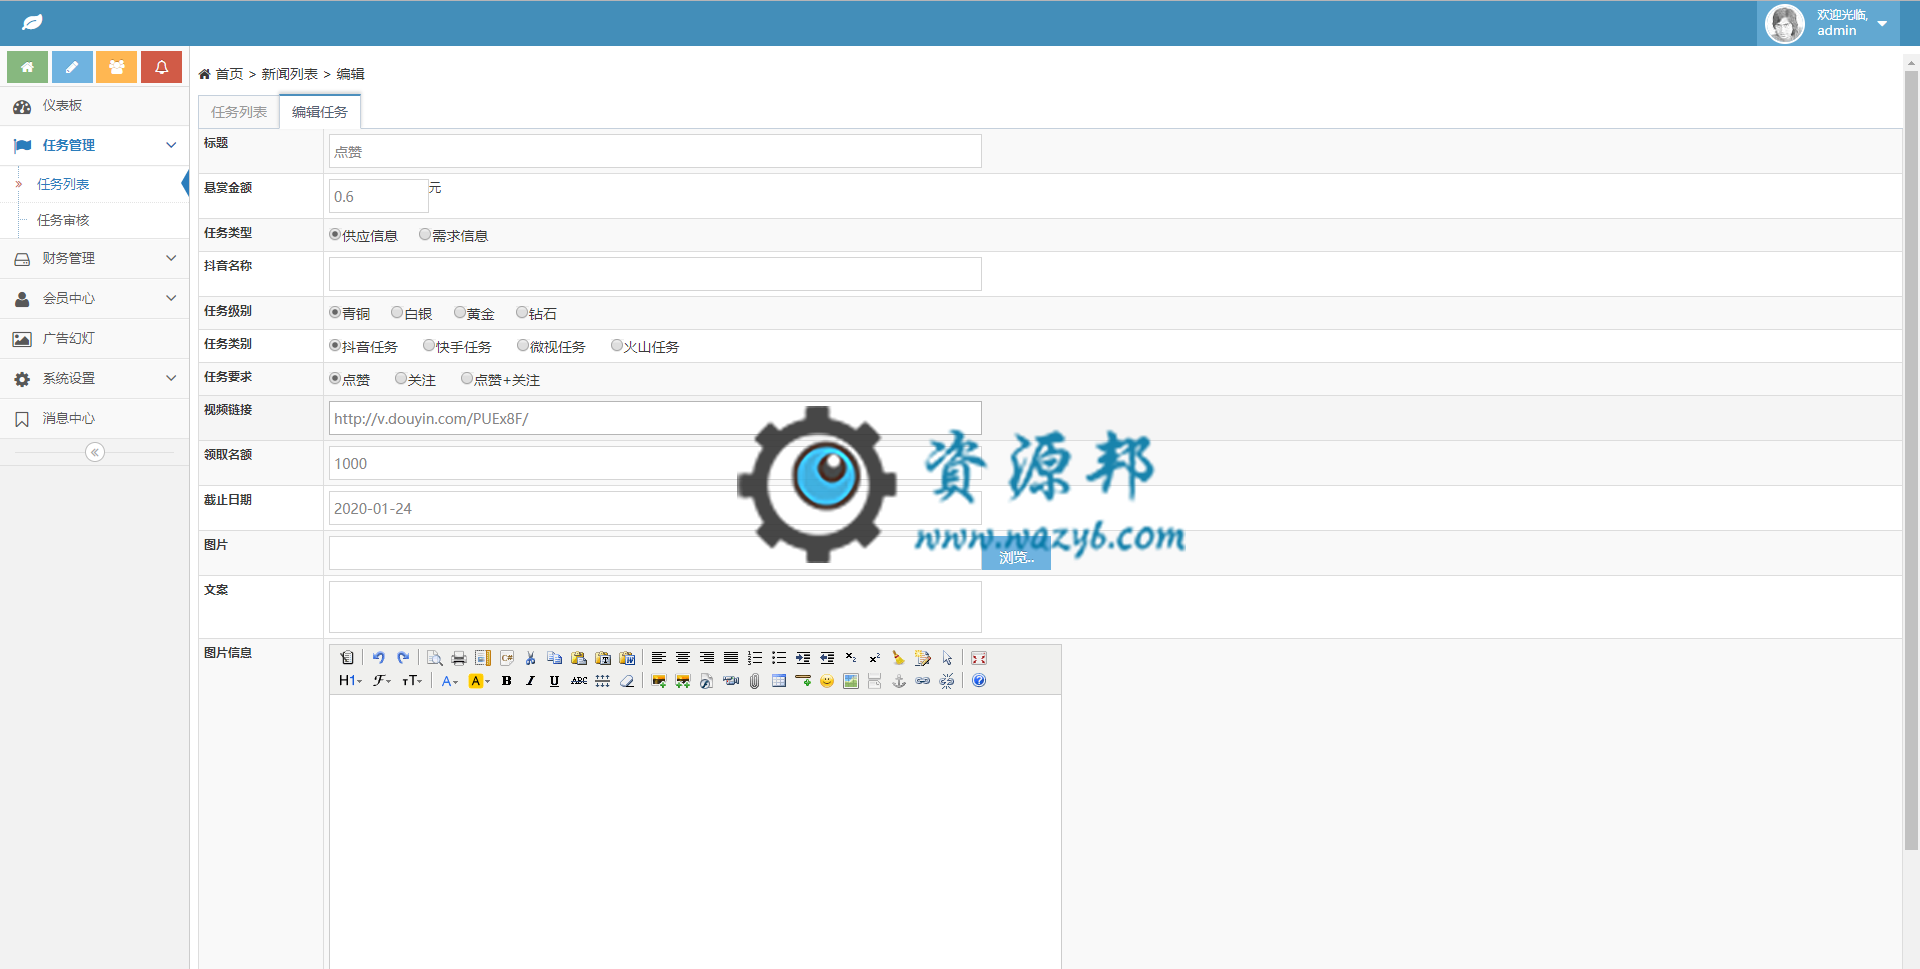Select 白银 task level

tap(397, 313)
